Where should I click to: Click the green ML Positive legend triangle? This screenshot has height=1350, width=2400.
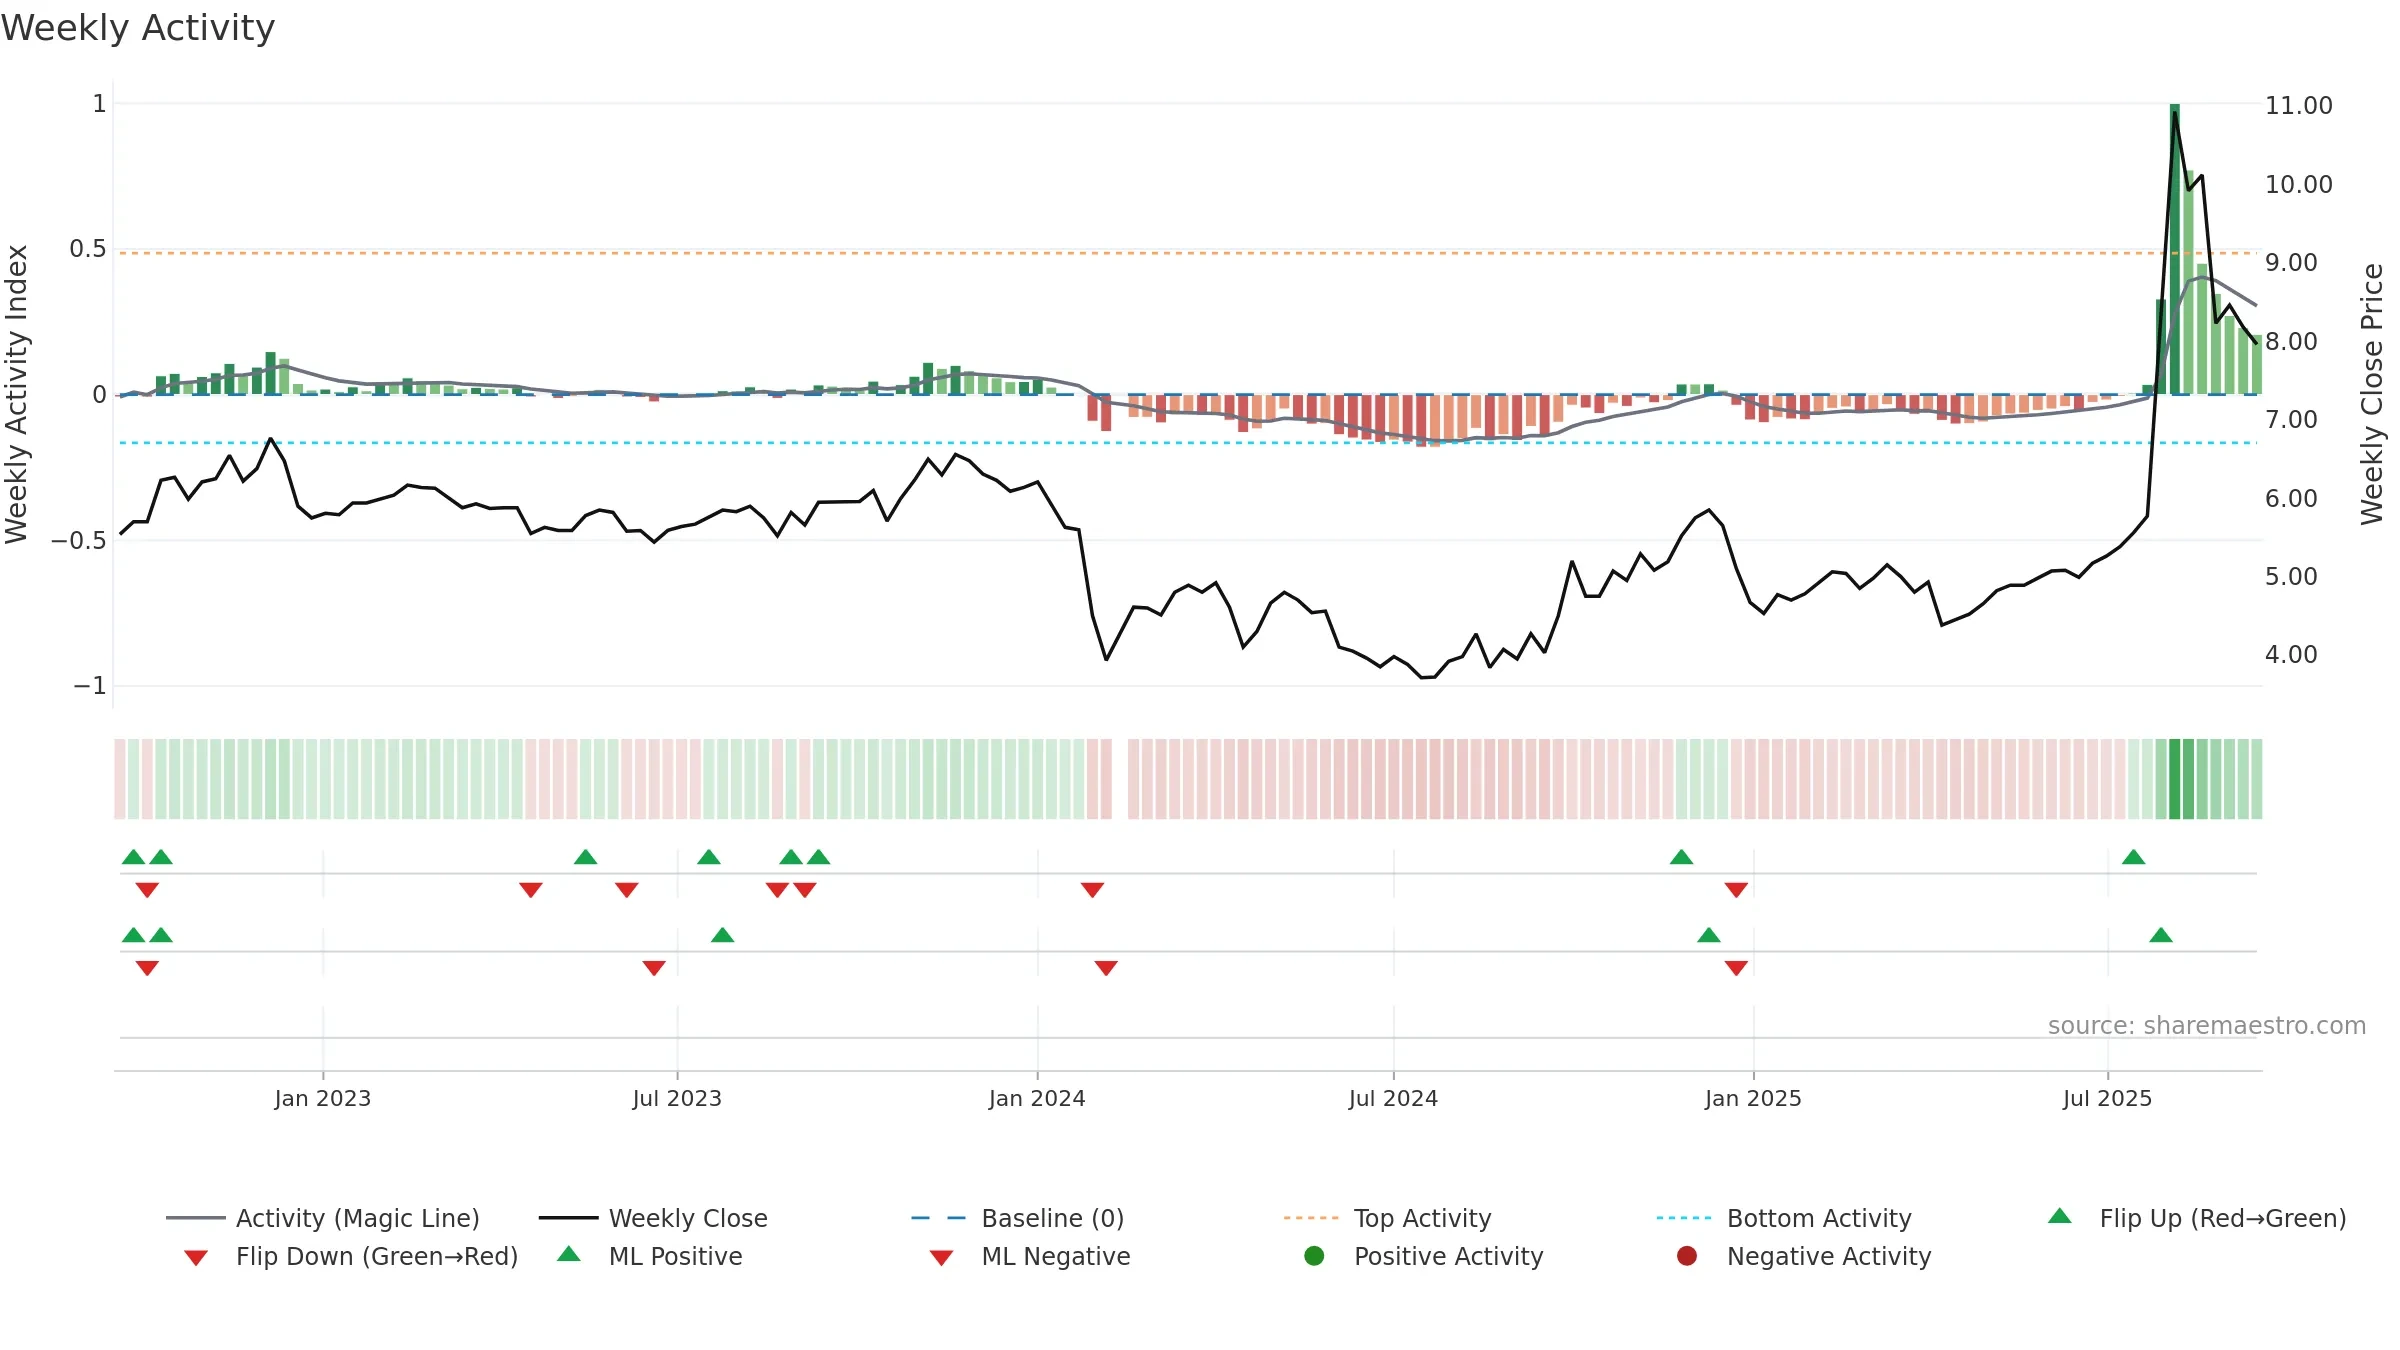[569, 1254]
